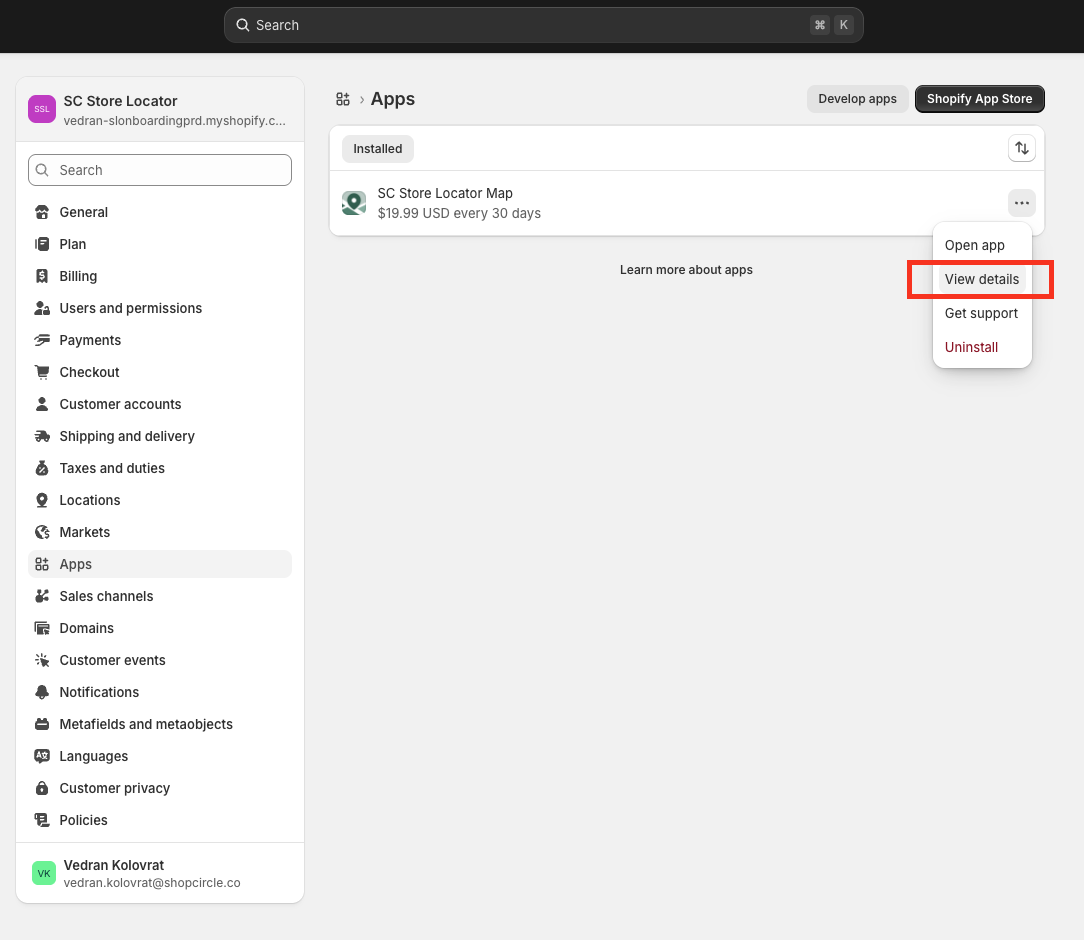Open the Metafields and metaobjects icon

click(42, 724)
